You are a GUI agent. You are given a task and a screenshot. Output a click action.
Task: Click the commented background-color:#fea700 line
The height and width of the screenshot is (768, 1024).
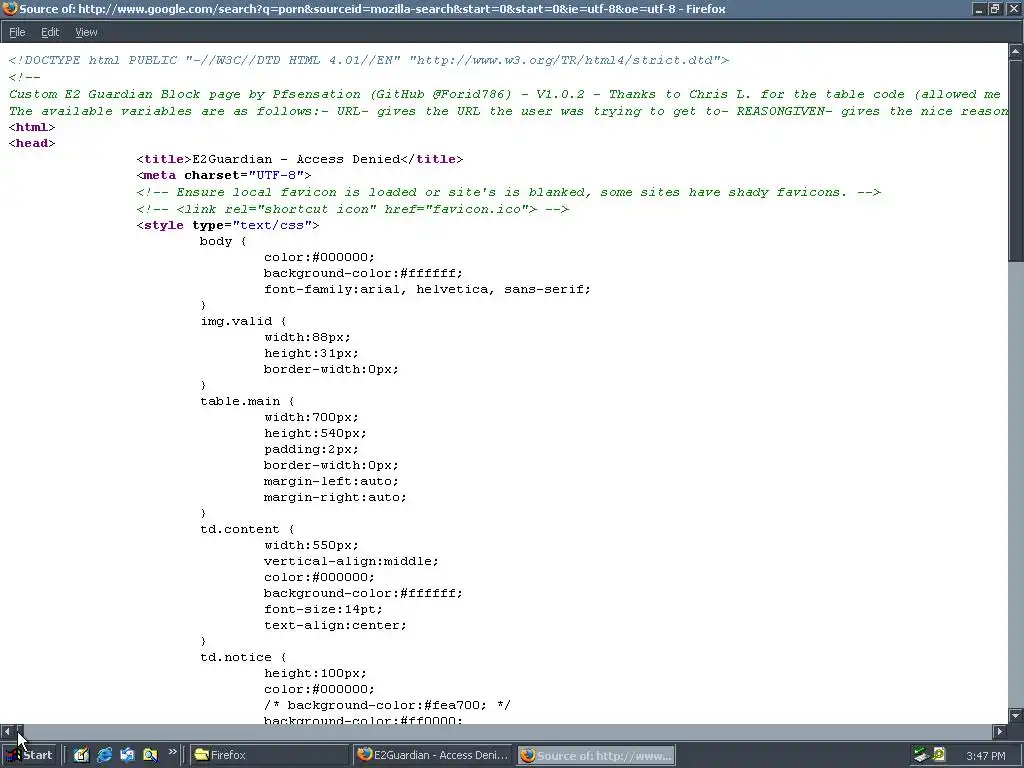click(x=387, y=705)
